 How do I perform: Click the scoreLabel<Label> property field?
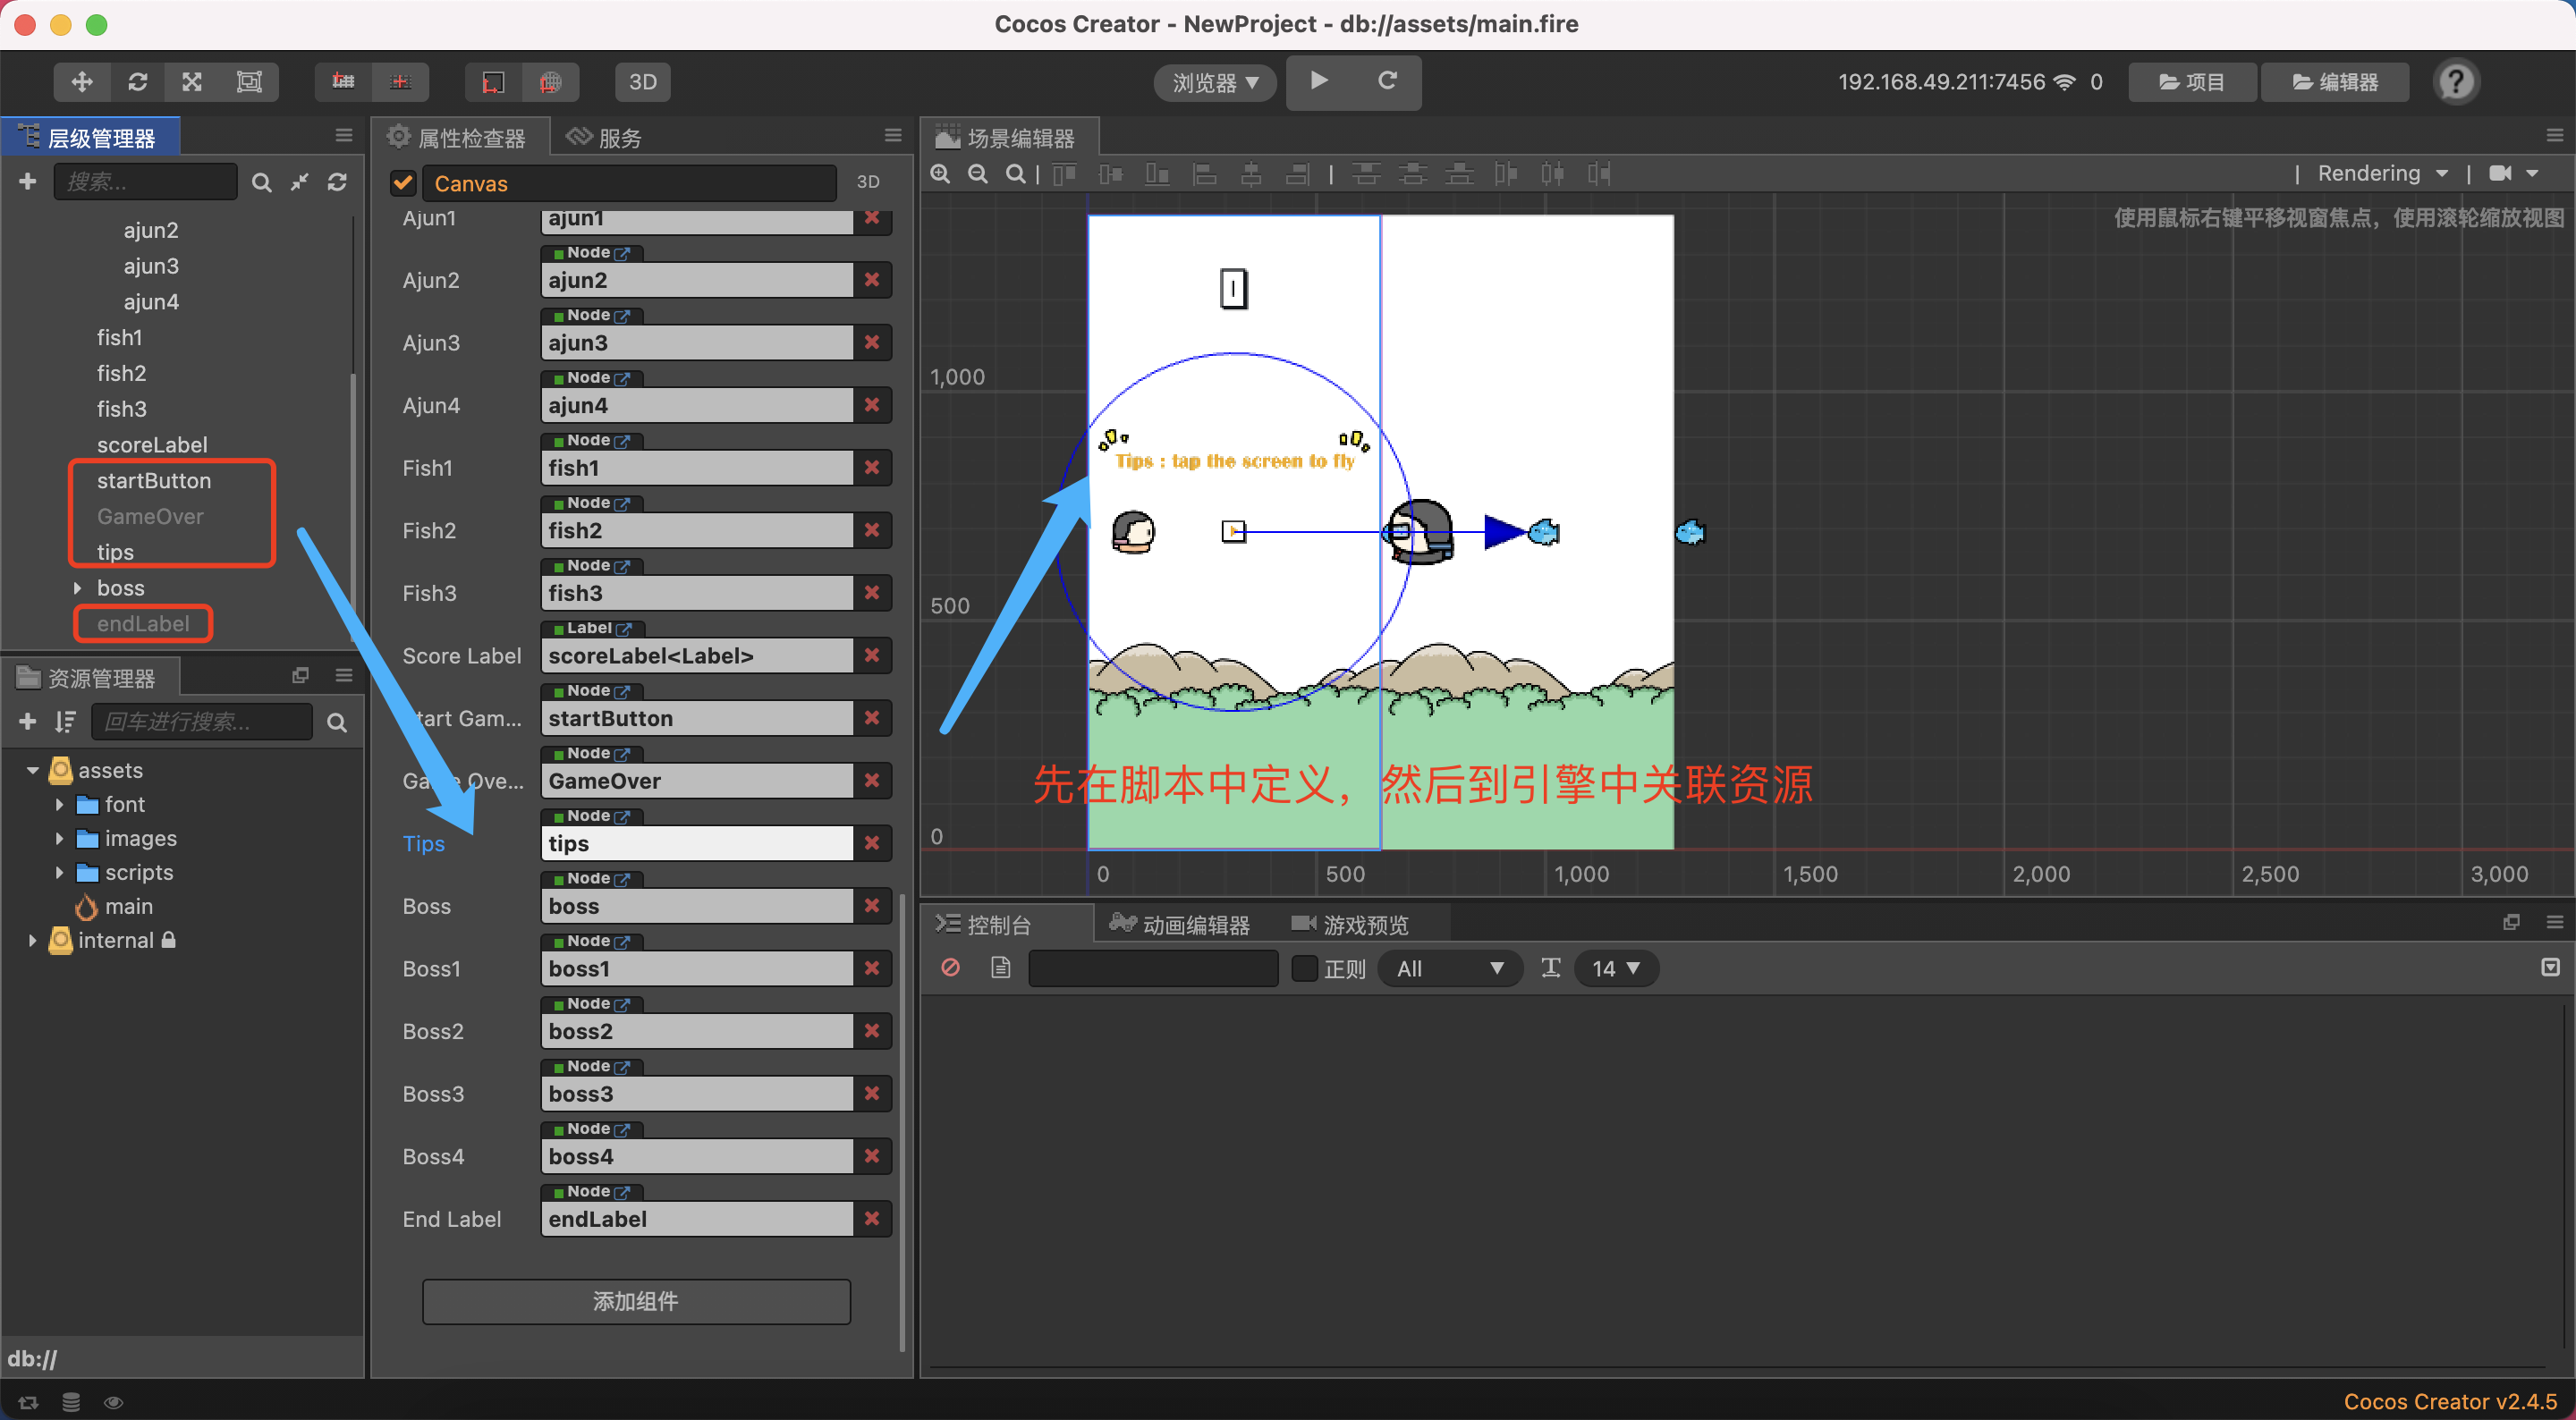[x=696, y=656]
